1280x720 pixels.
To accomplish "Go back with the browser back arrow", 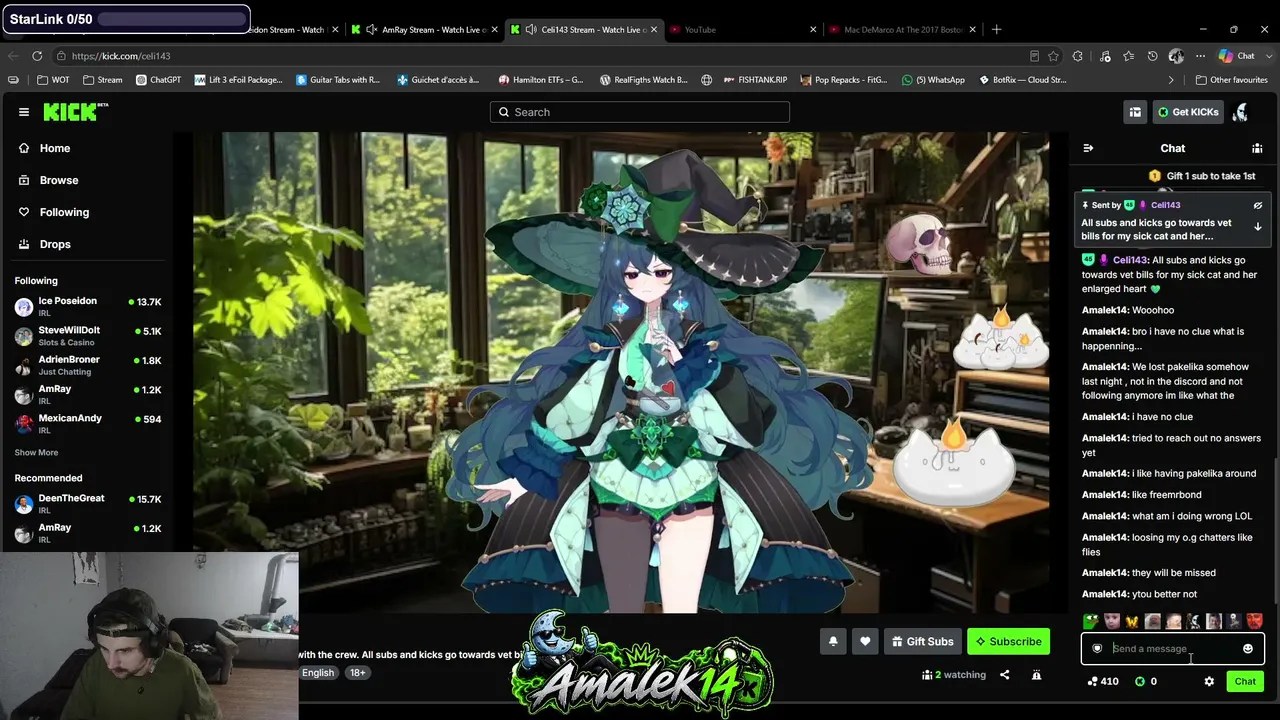I will [x=13, y=56].
